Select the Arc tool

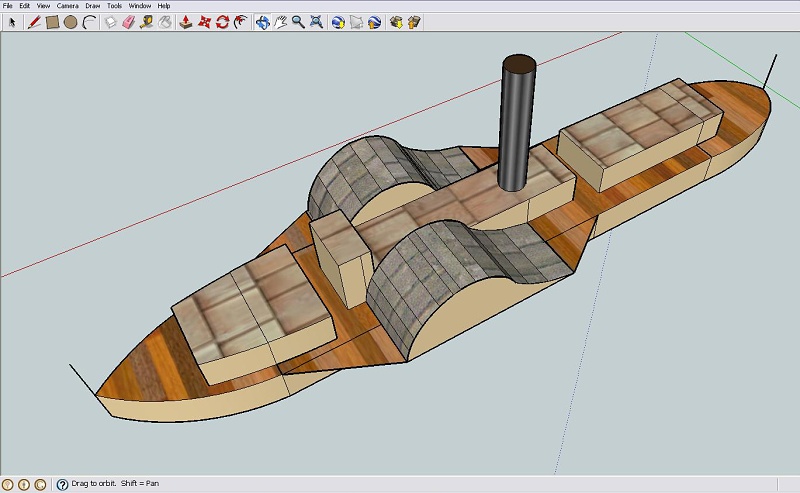88,21
